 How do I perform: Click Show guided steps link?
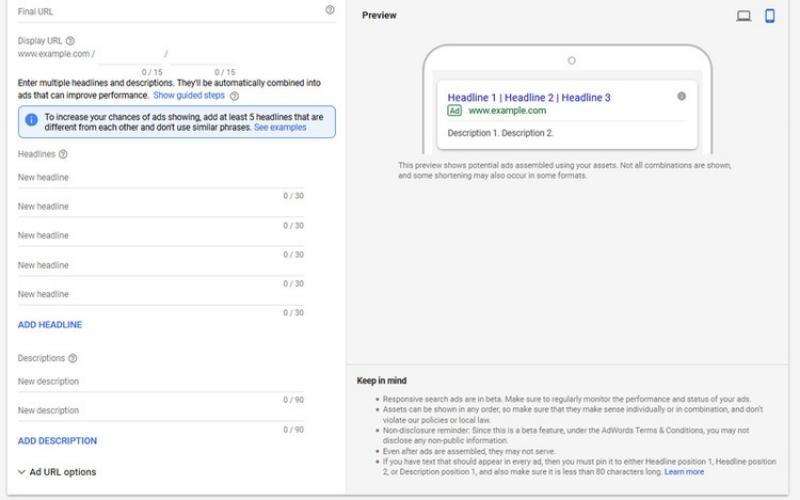point(189,95)
